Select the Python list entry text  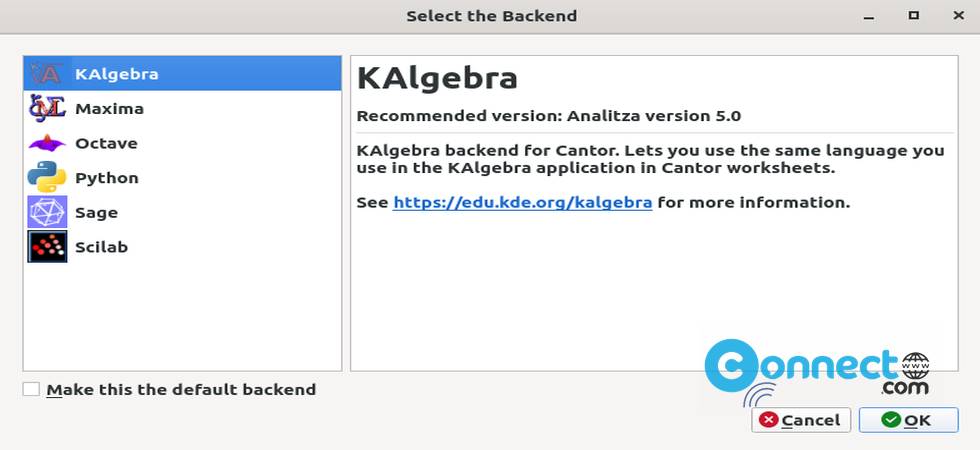(107, 178)
